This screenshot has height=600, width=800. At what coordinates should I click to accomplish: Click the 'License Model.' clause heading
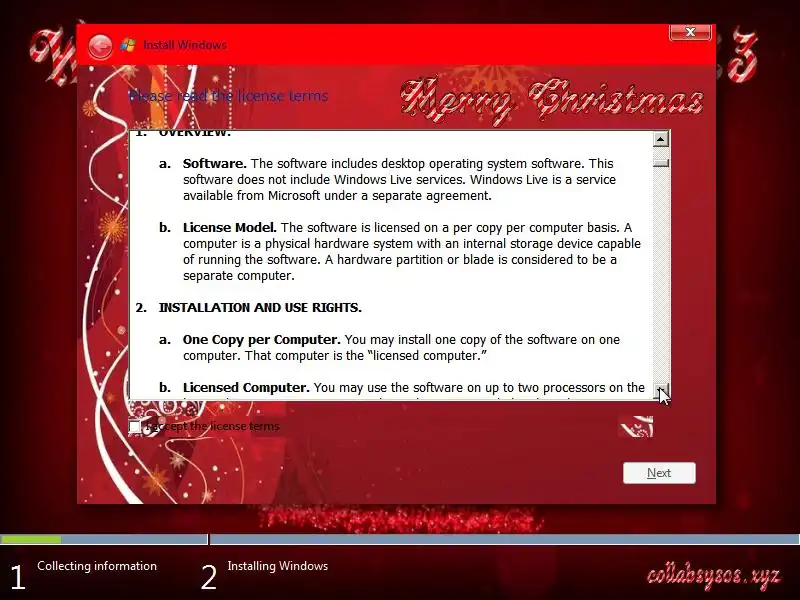click(x=230, y=228)
